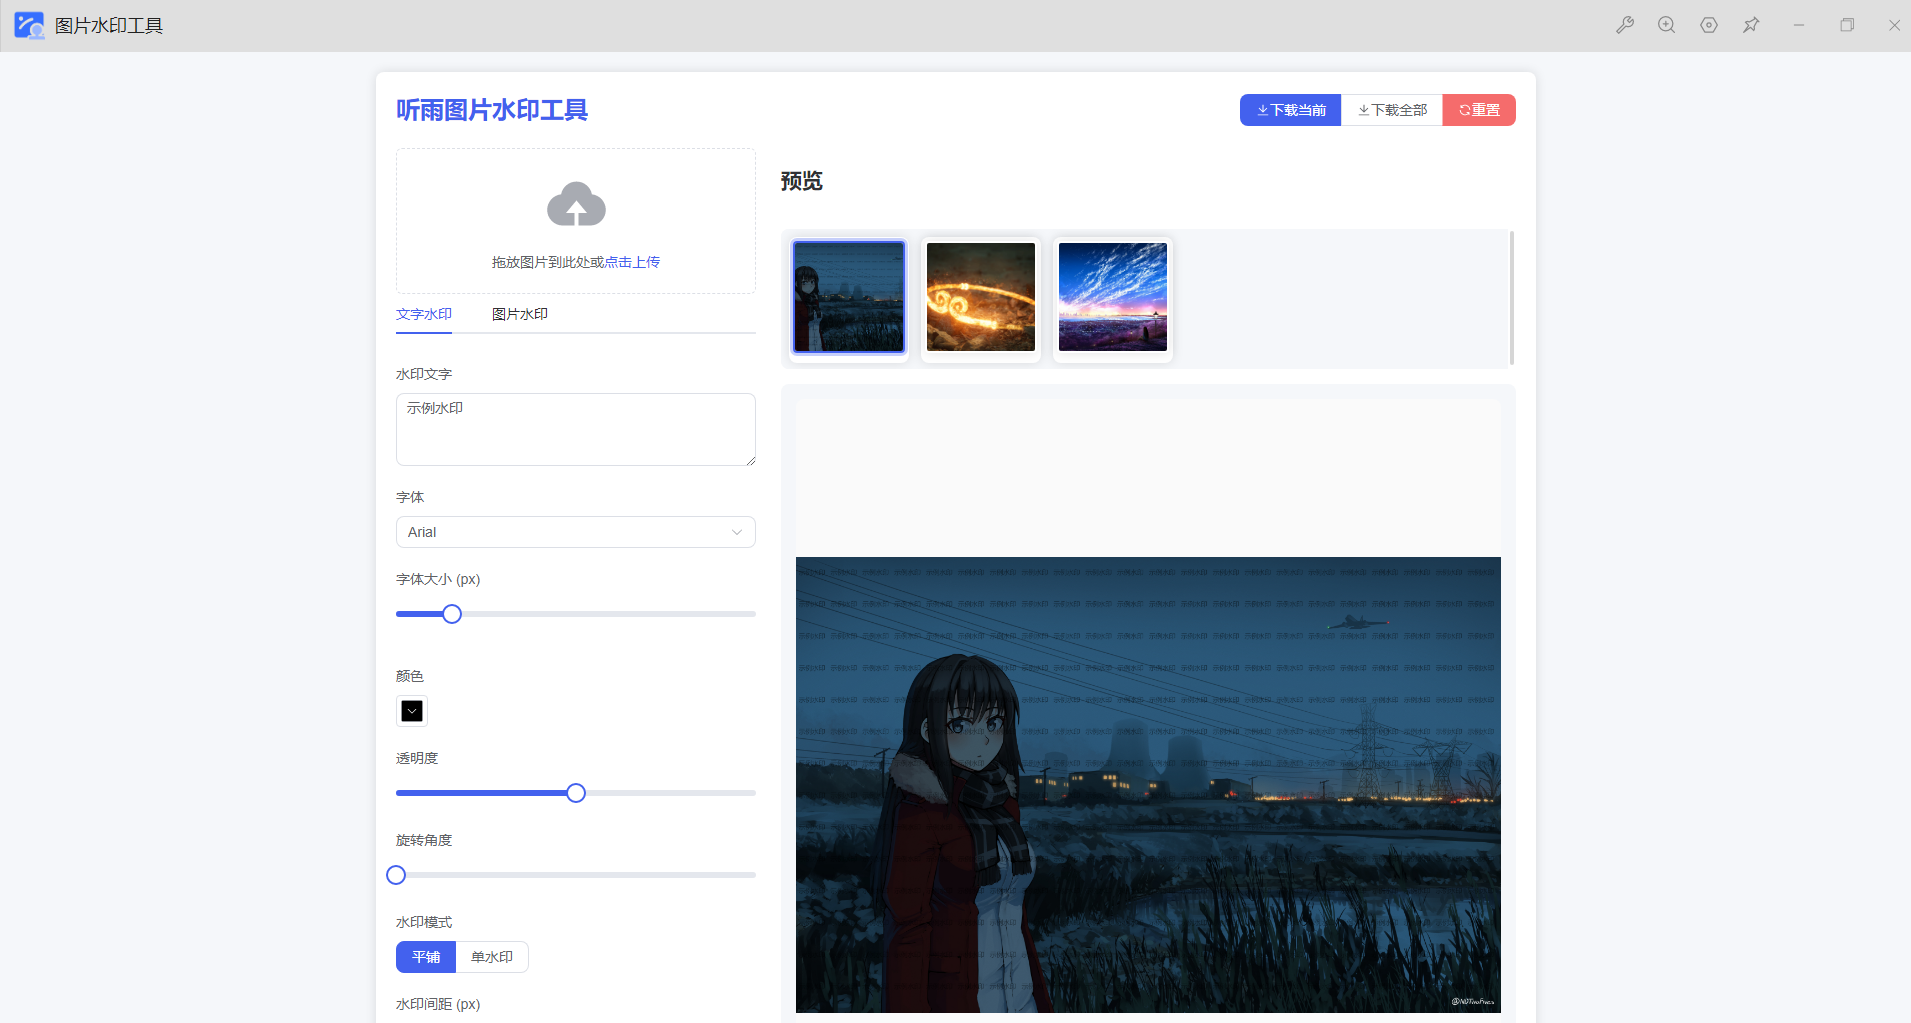Close the 图片水印工具 window
Viewport: 1911px width, 1023px height.
click(1894, 25)
